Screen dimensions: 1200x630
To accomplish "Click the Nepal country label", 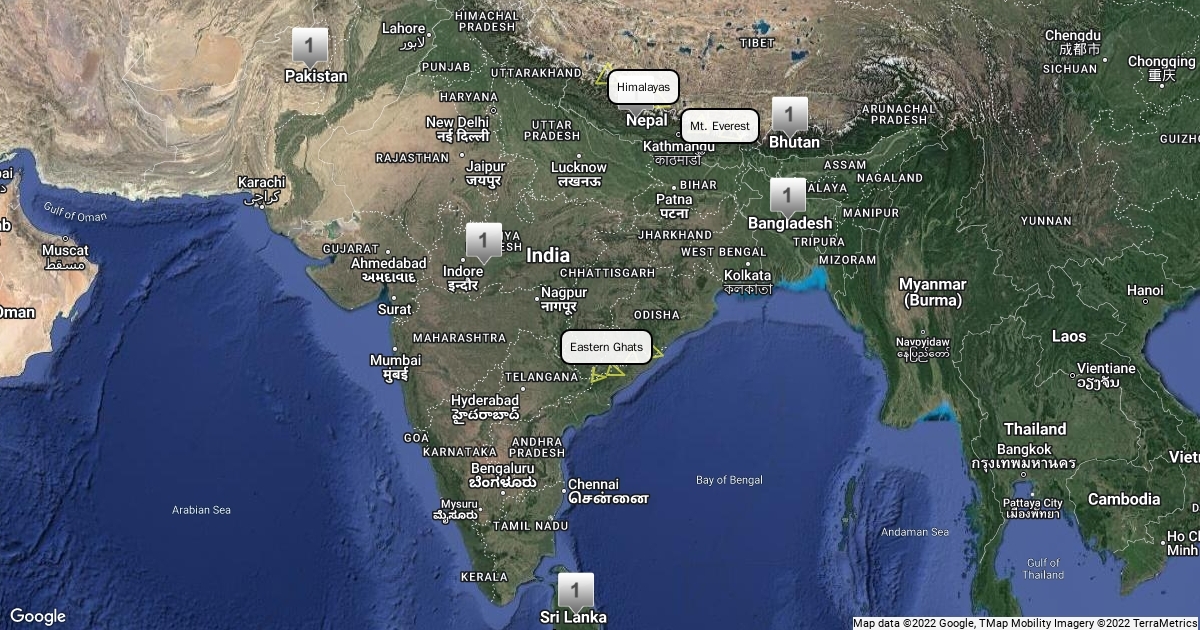I will 646,120.
